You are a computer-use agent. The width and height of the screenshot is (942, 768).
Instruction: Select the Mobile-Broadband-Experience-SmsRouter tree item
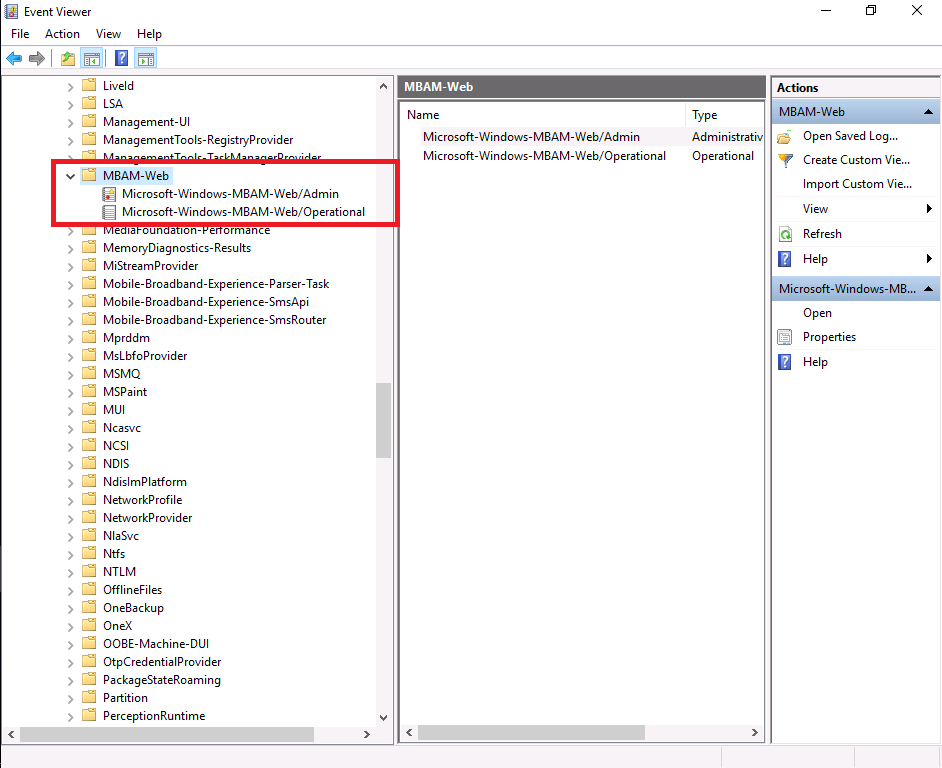(x=214, y=320)
